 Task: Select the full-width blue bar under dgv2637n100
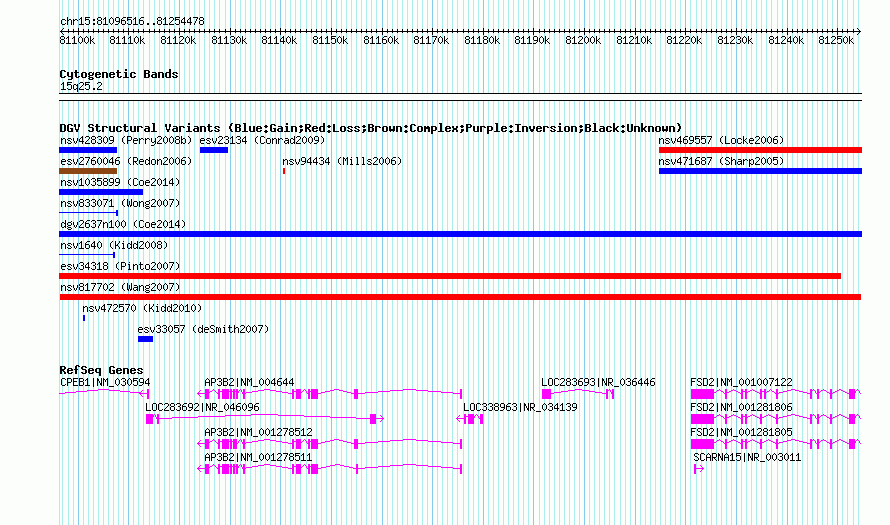461,234
